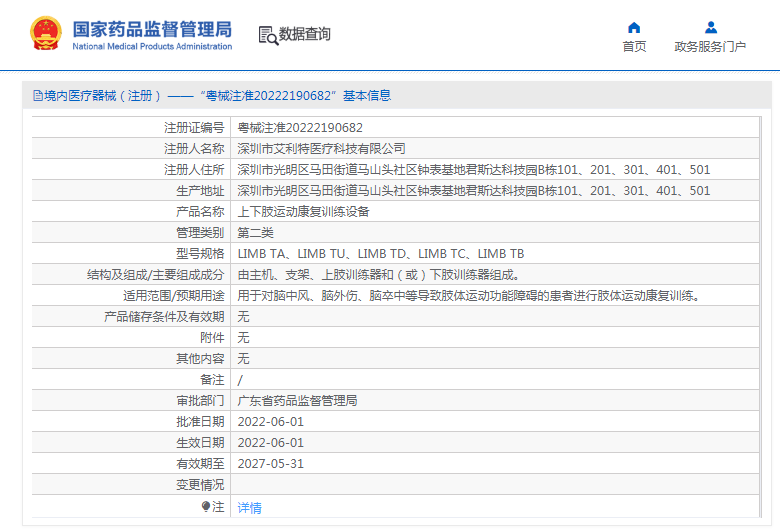Open the 政务服务门户 link

710,47
